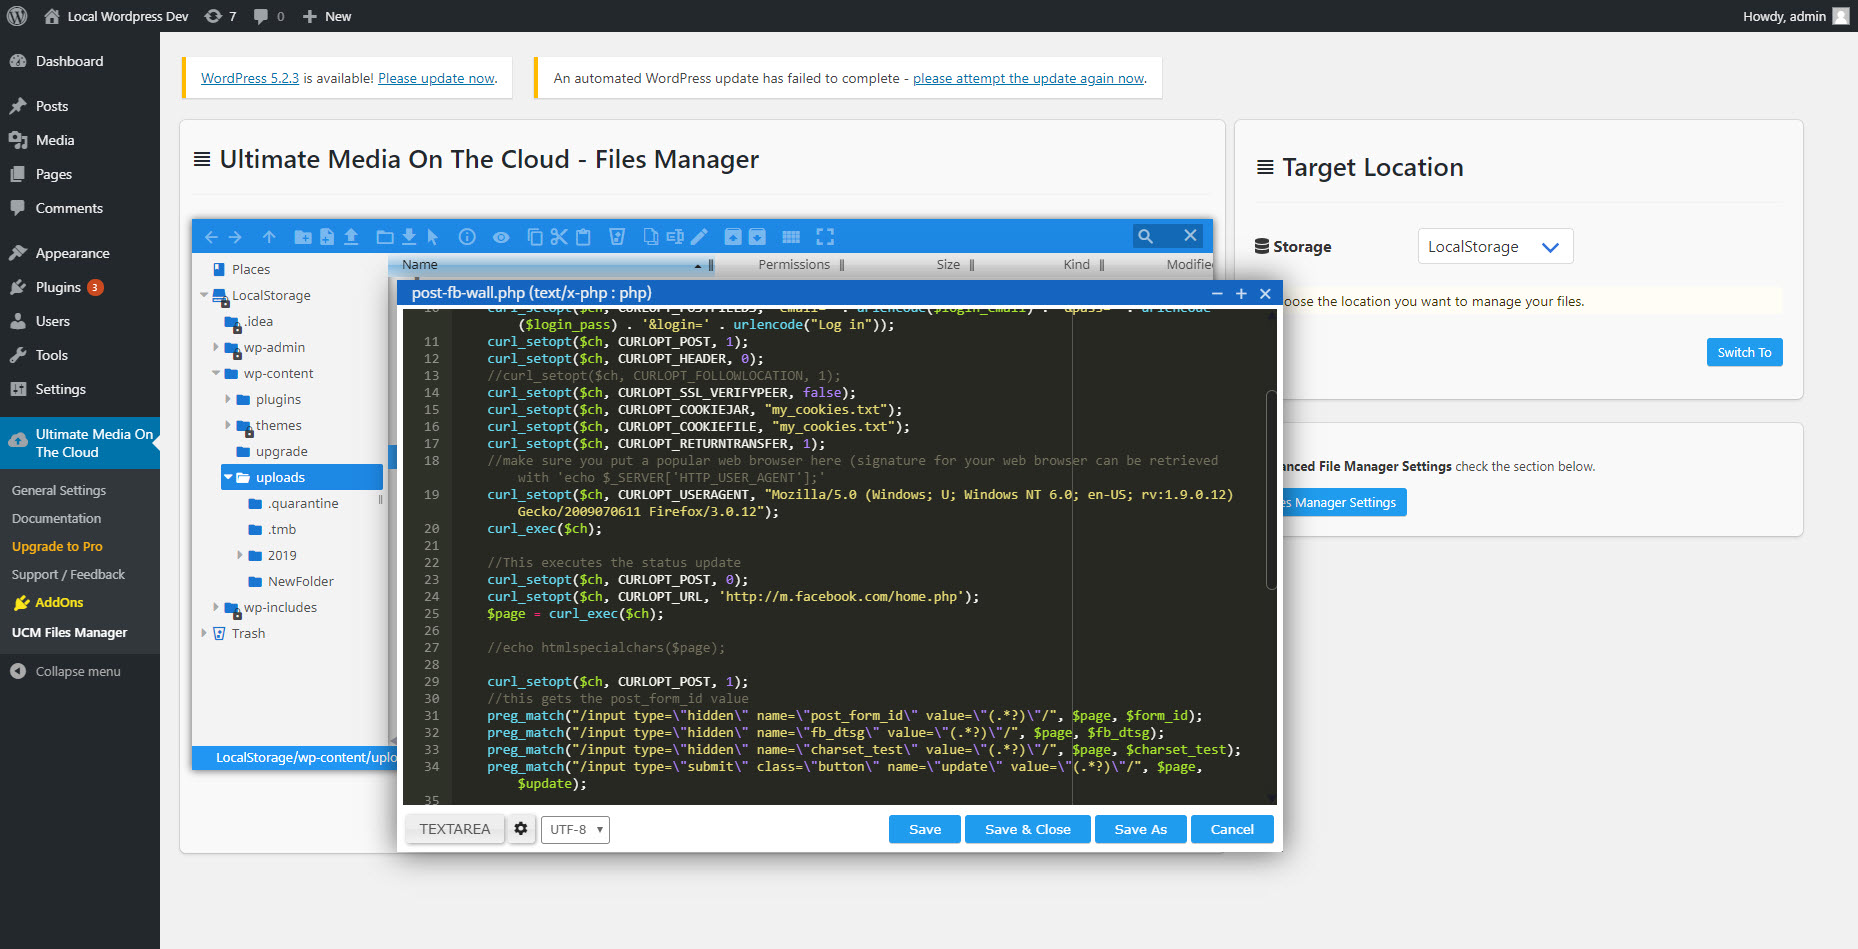Expand the themes folder arrow
The width and height of the screenshot is (1858, 949).
pos(228,425)
